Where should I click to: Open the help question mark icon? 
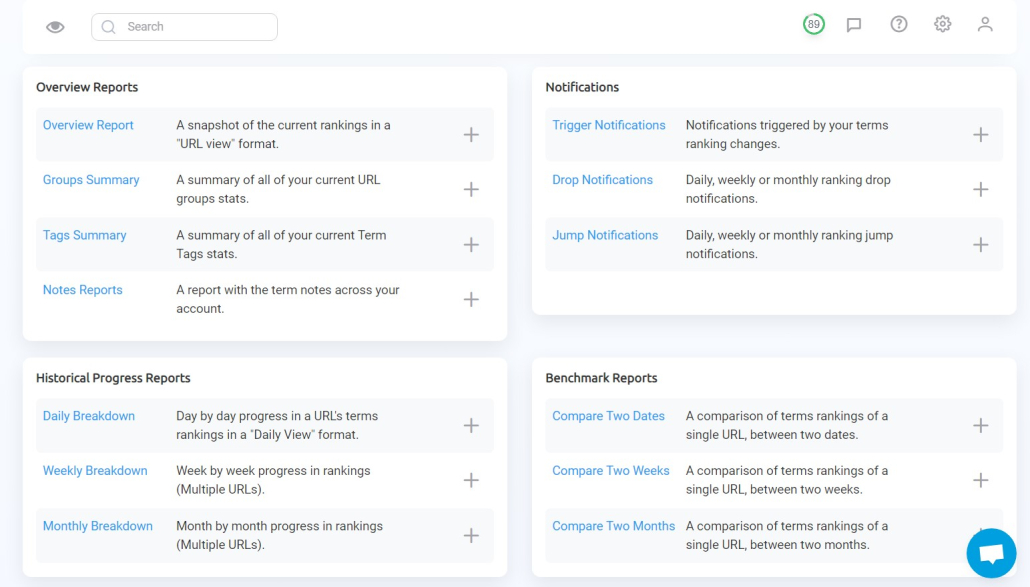[899, 24]
